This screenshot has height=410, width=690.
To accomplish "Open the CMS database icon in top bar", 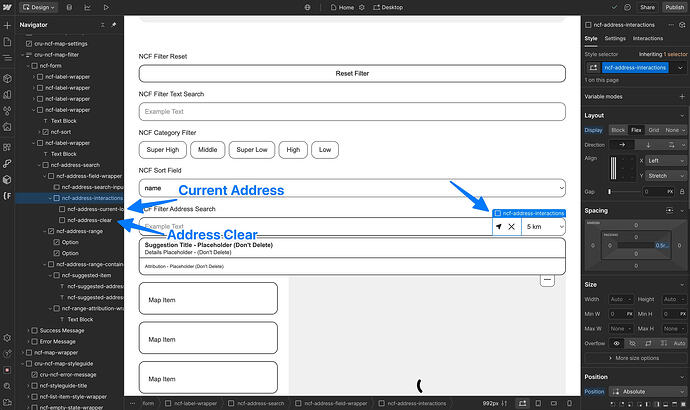I will [x=70, y=7].
